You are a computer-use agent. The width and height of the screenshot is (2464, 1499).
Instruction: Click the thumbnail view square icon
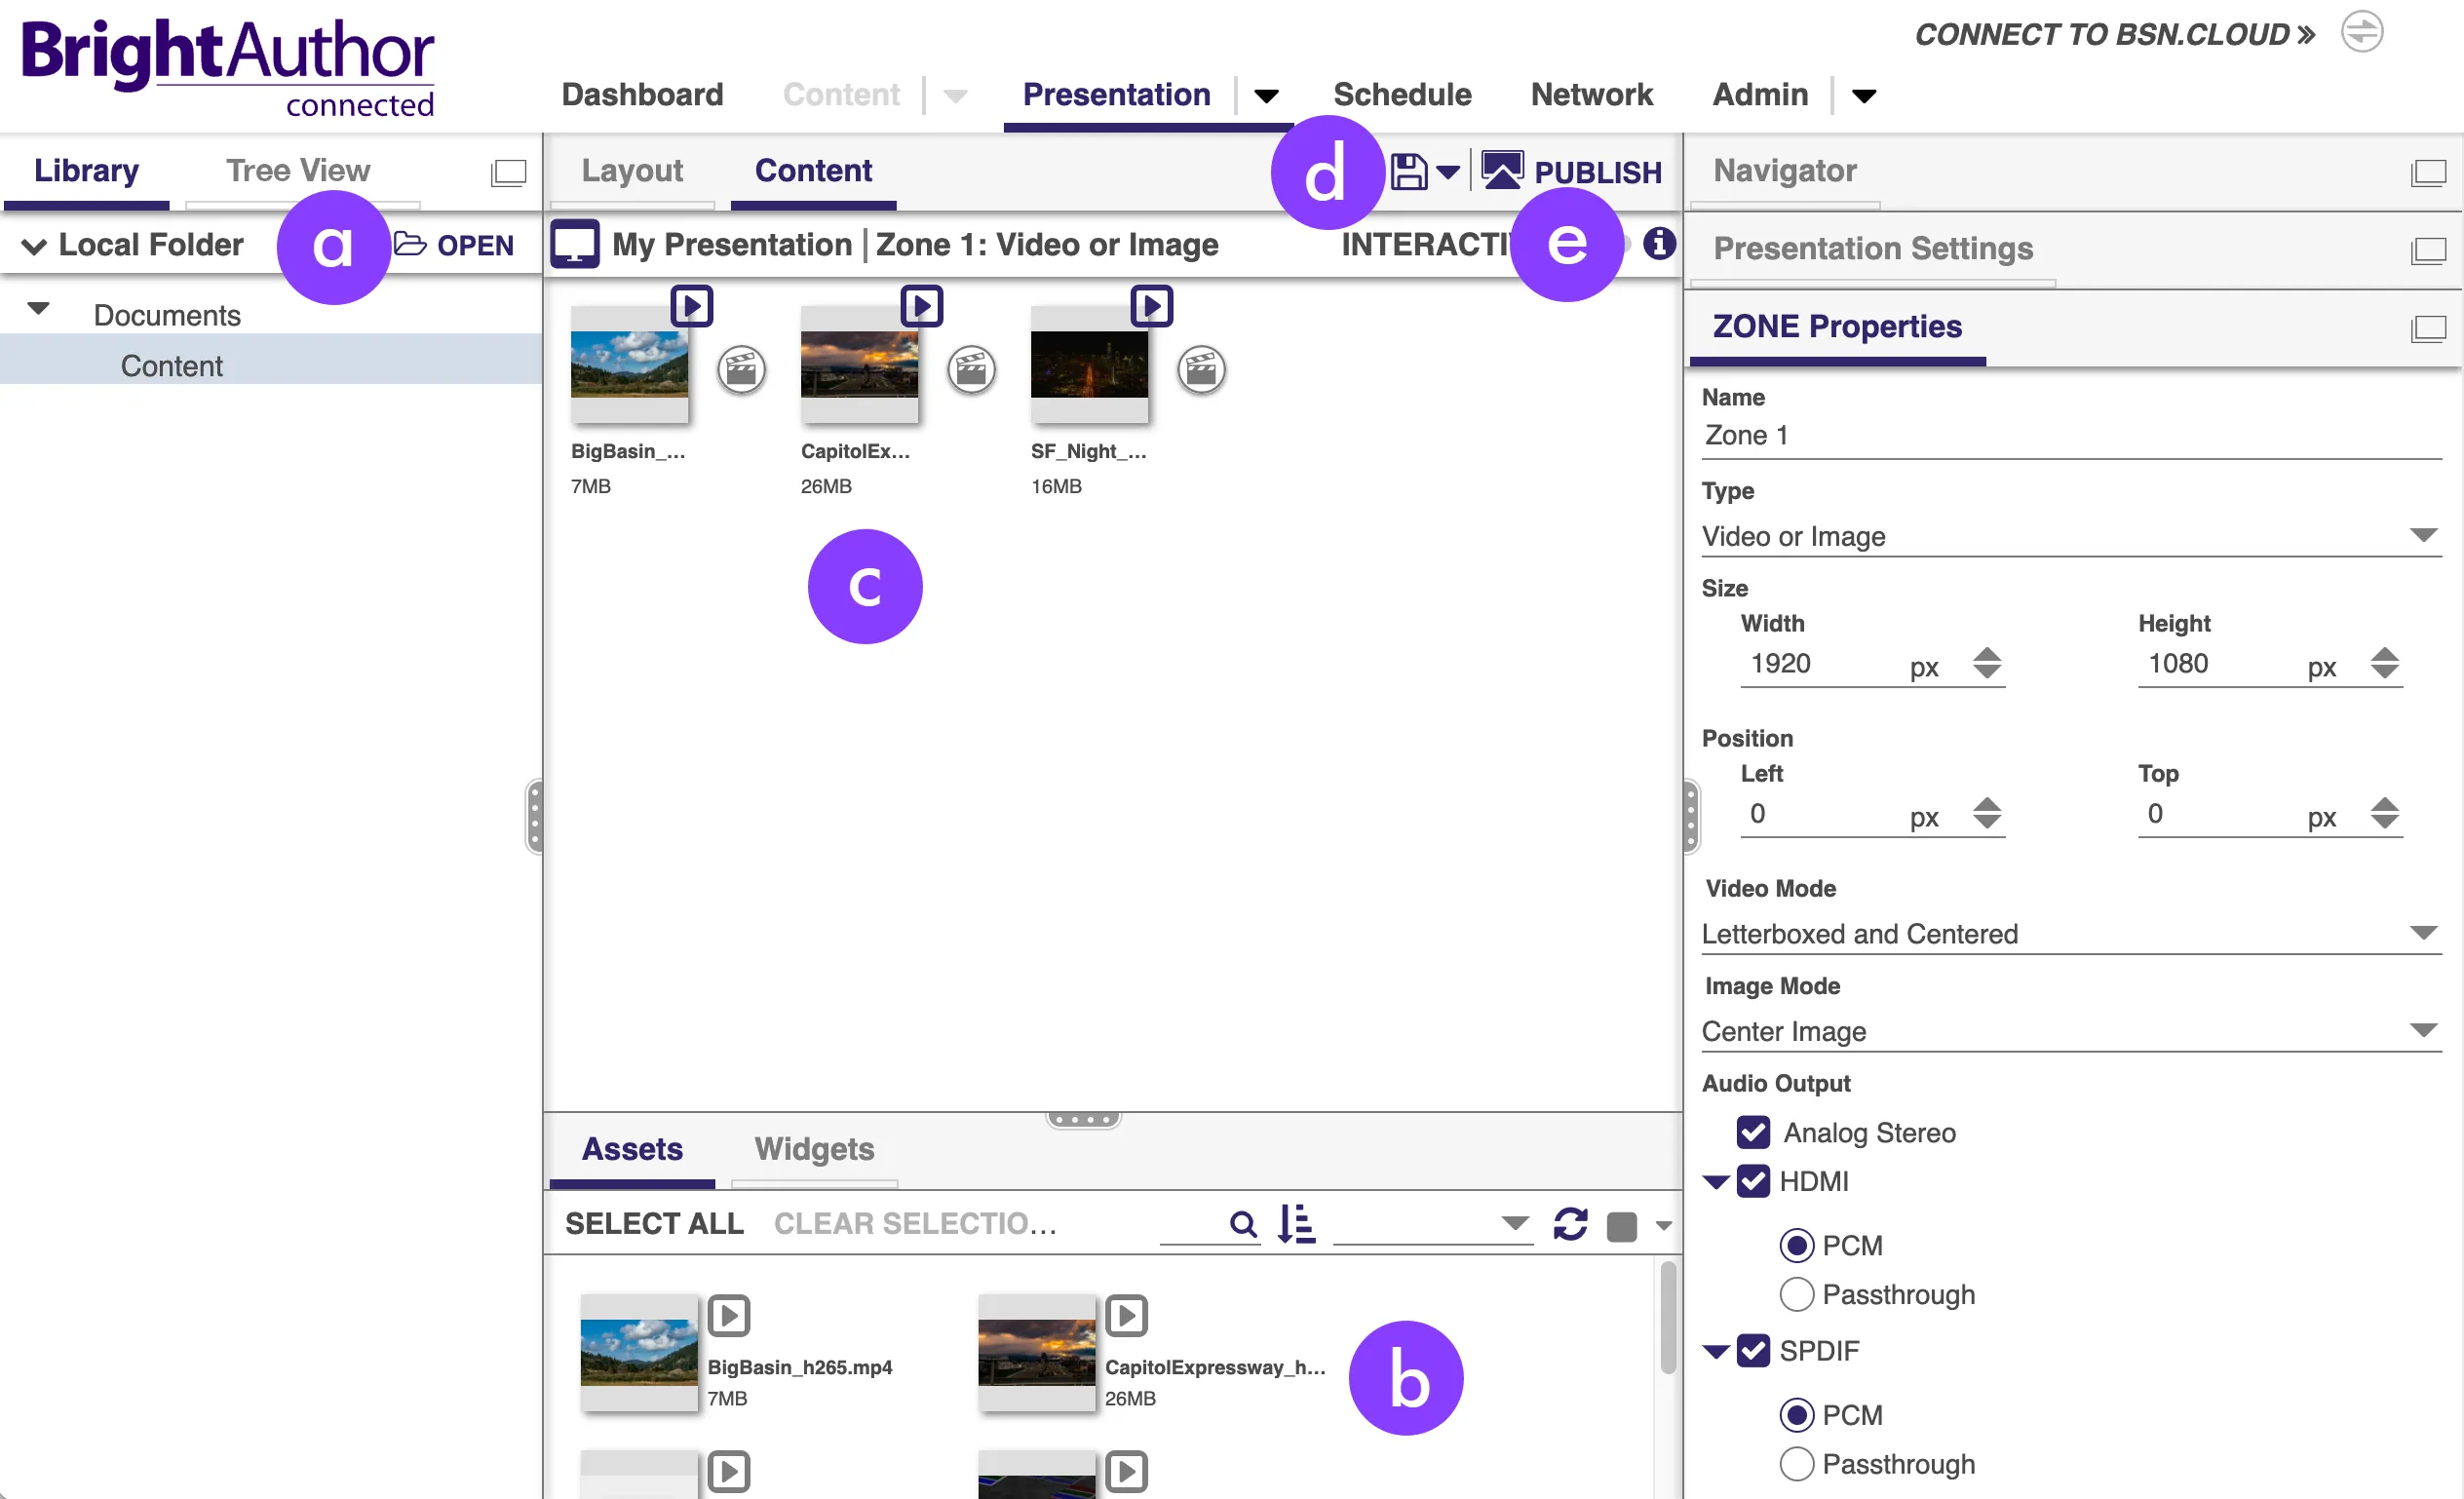click(x=1621, y=1226)
